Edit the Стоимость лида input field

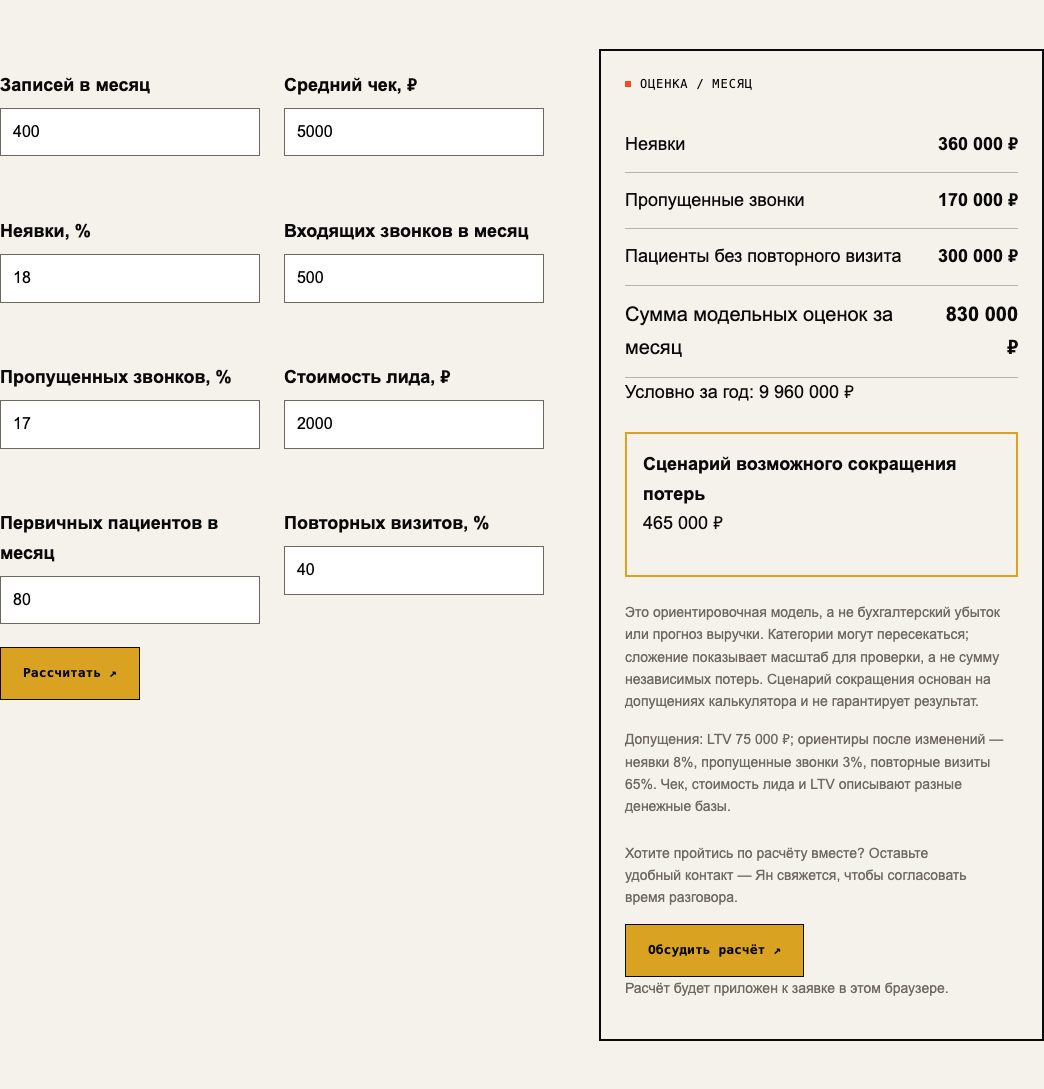(414, 424)
